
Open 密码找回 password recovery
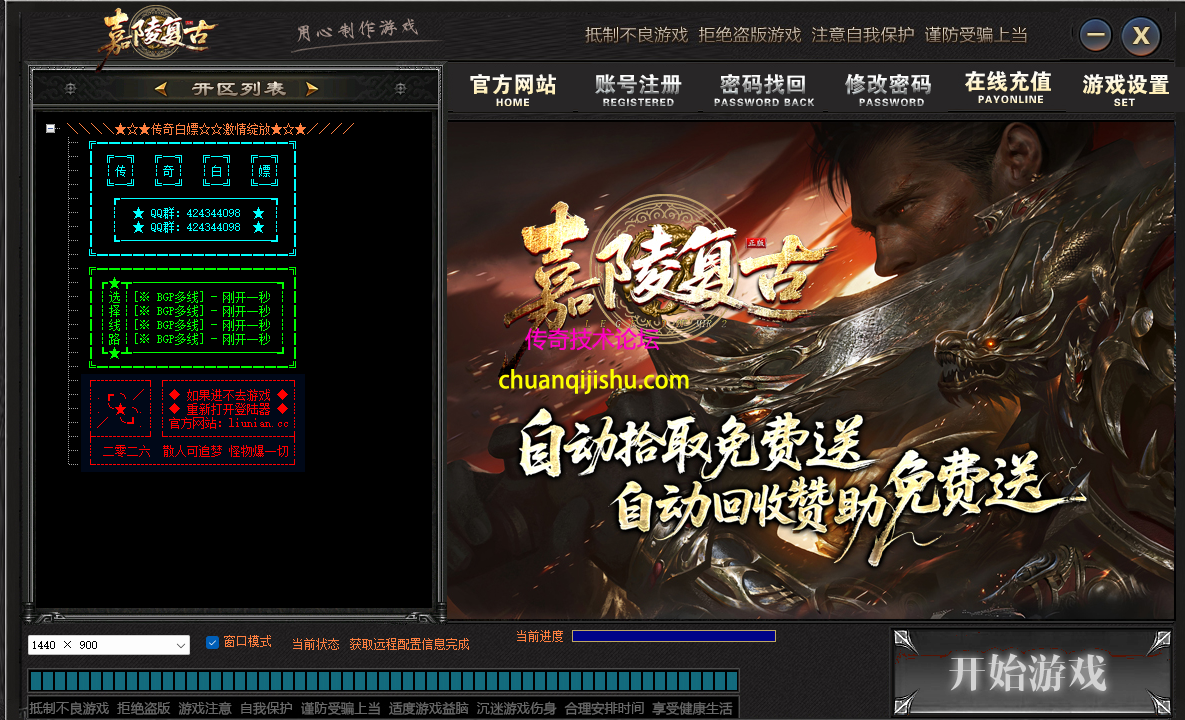[x=763, y=86]
